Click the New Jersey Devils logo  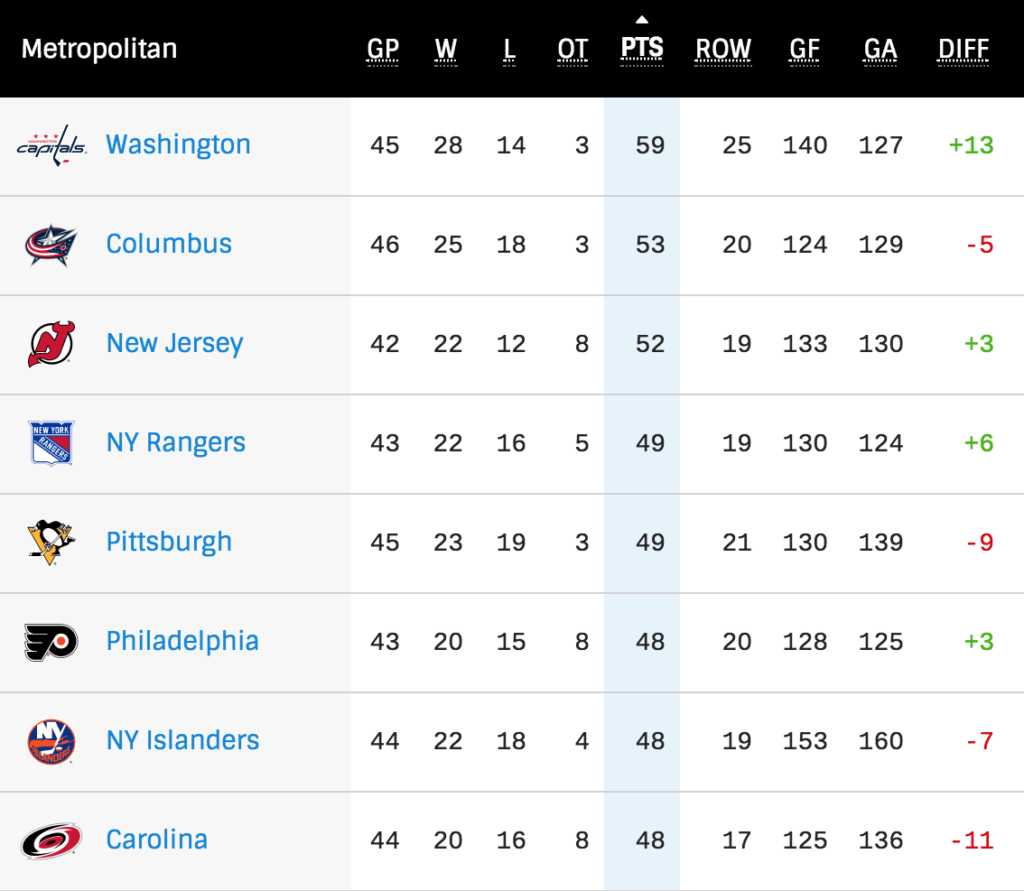pos(51,344)
